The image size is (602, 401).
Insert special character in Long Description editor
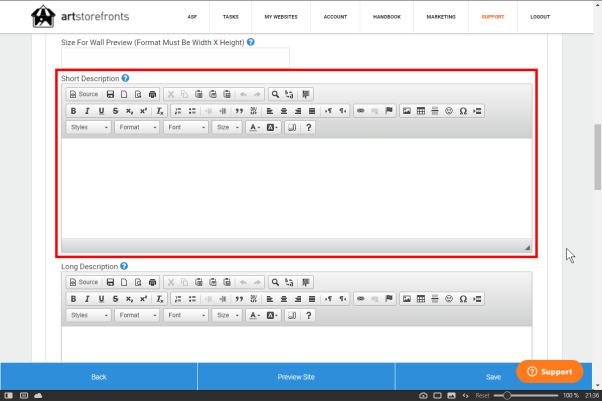click(463, 299)
